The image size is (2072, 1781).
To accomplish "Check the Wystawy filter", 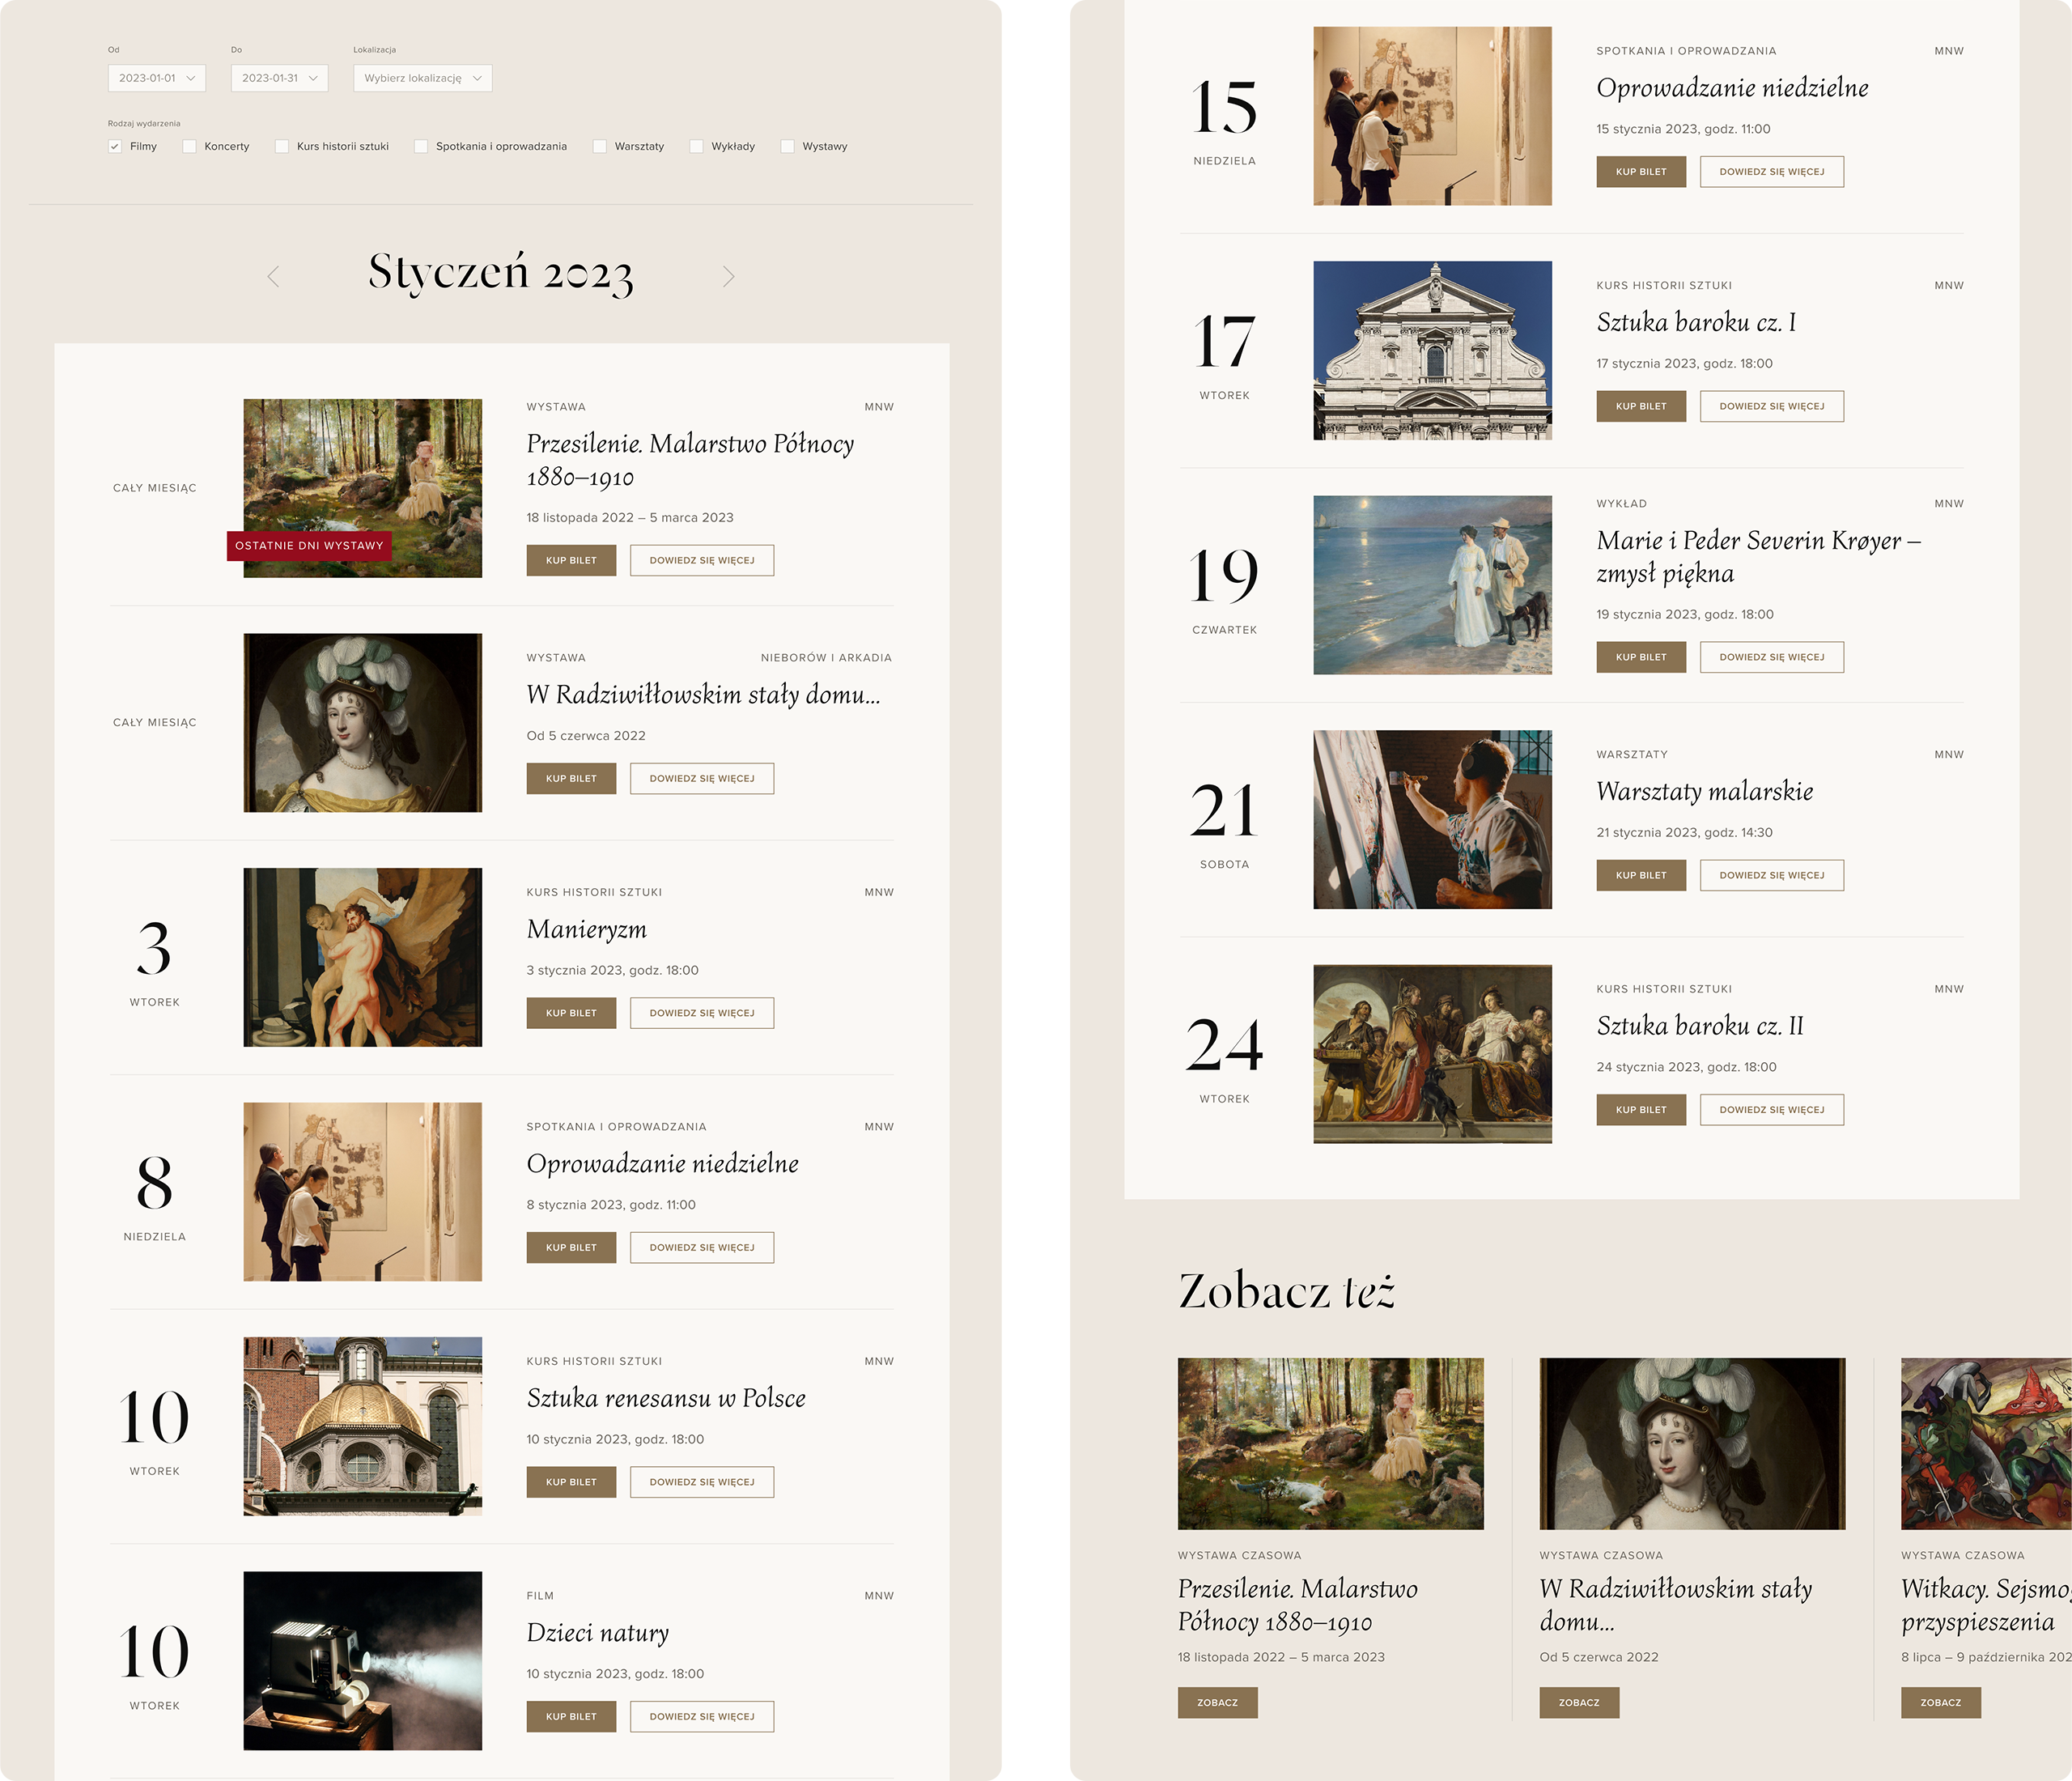I will coord(788,146).
